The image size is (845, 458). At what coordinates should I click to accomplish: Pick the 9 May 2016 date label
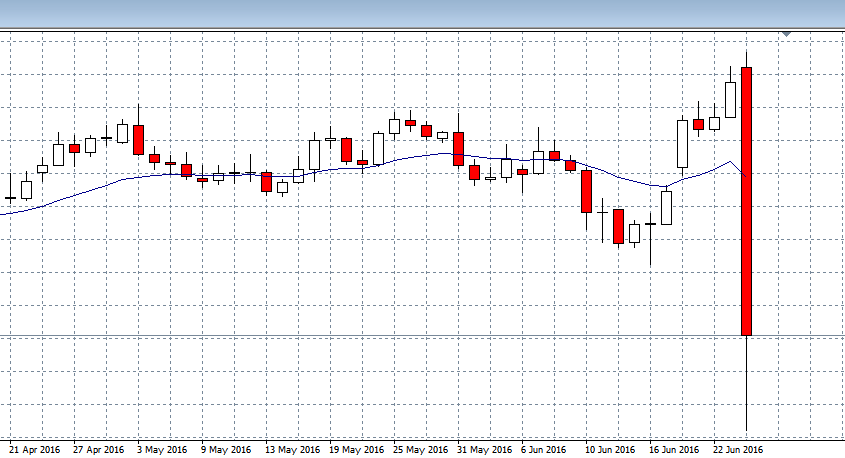point(225,450)
